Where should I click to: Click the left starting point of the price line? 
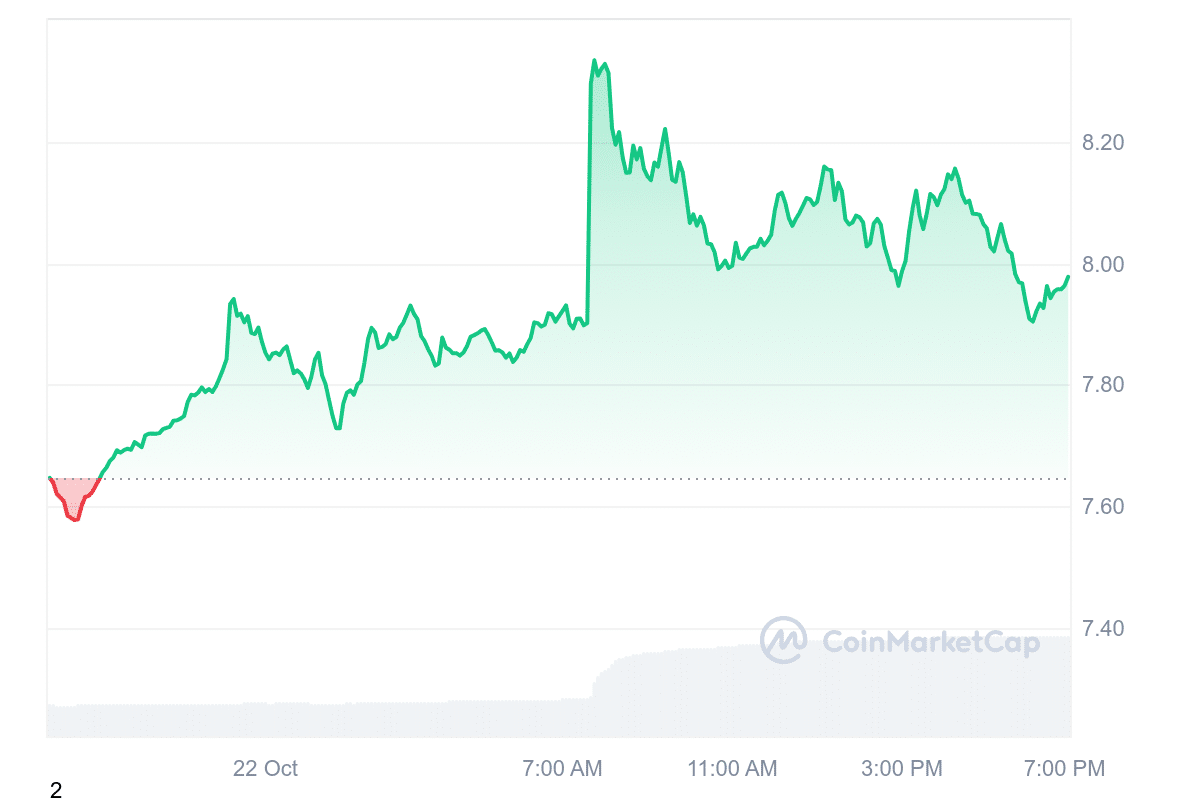click(x=49, y=478)
